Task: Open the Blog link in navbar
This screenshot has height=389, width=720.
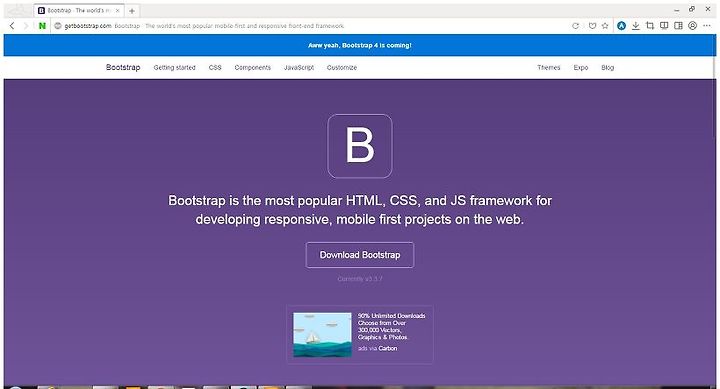Action: [608, 68]
